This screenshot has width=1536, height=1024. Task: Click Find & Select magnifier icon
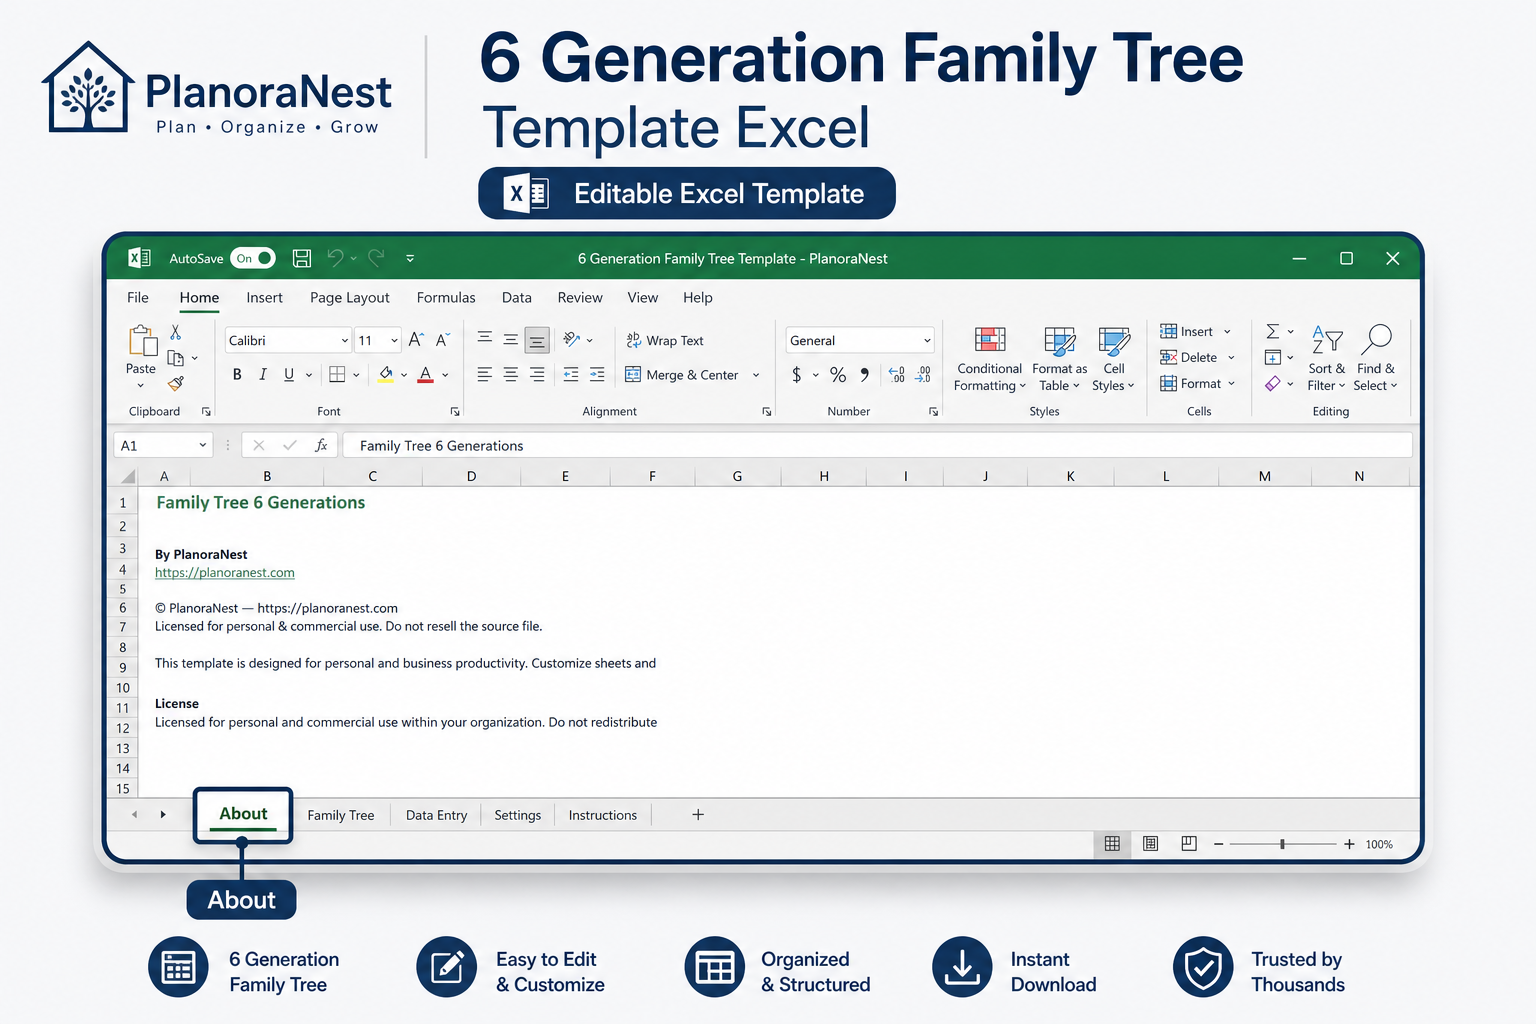tap(1377, 339)
